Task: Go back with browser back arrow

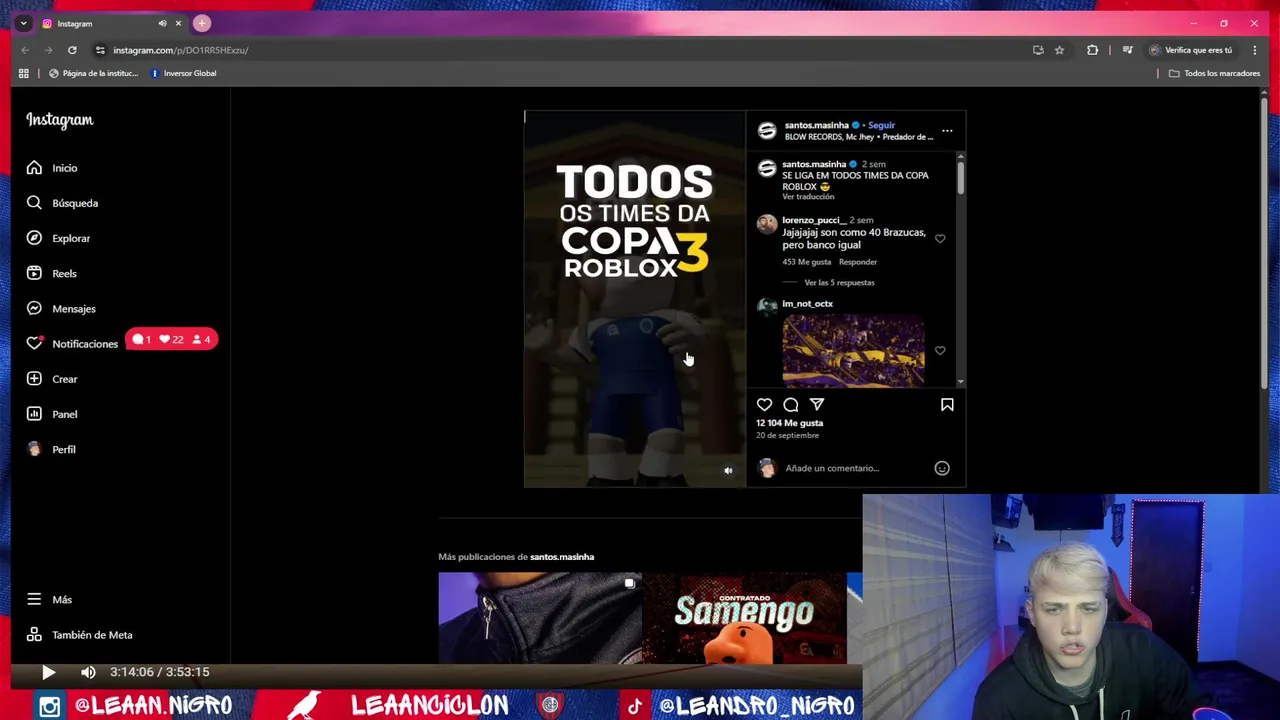Action: click(25, 50)
